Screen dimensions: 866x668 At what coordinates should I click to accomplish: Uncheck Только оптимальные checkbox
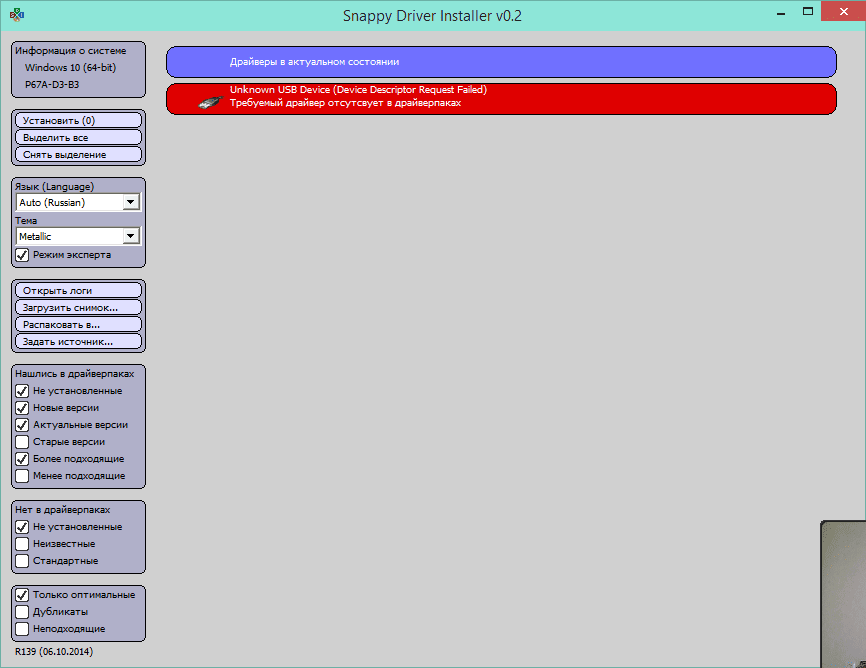point(22,595)
